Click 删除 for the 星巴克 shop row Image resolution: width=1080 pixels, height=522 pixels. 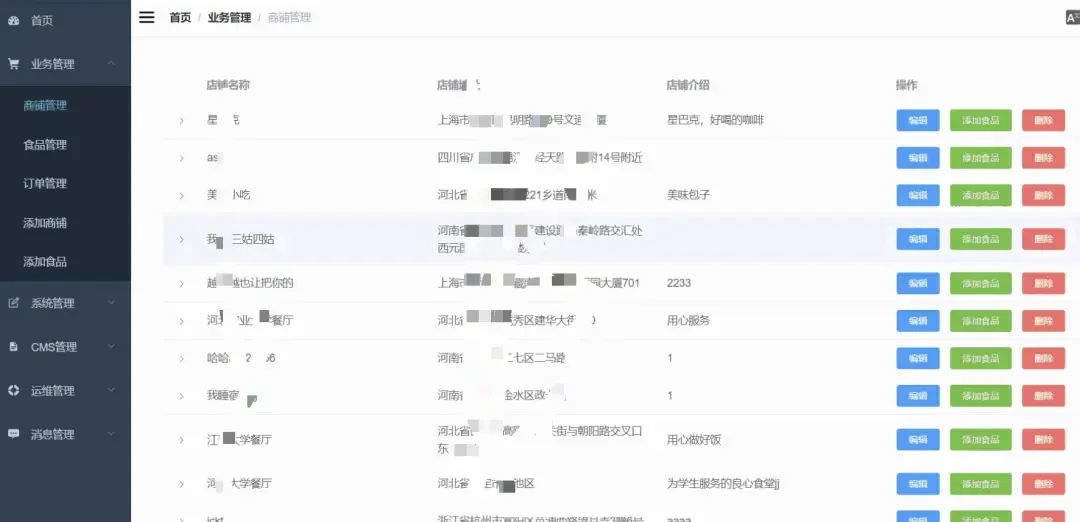(x=1043, y=120)
